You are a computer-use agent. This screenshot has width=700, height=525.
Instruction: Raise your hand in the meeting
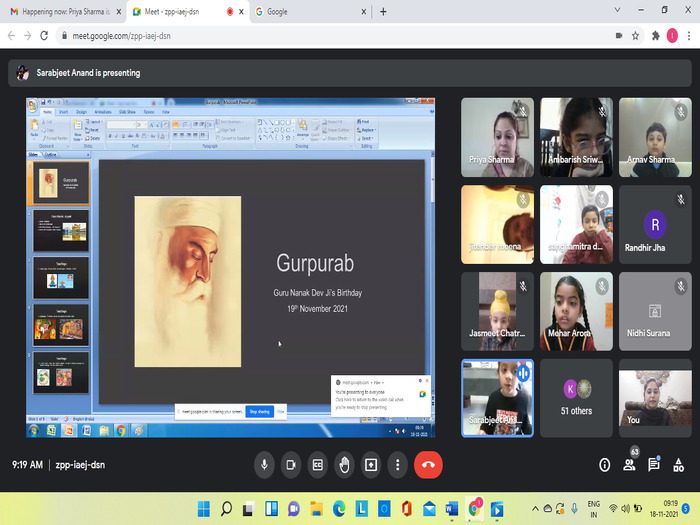(x=344, y=465)
